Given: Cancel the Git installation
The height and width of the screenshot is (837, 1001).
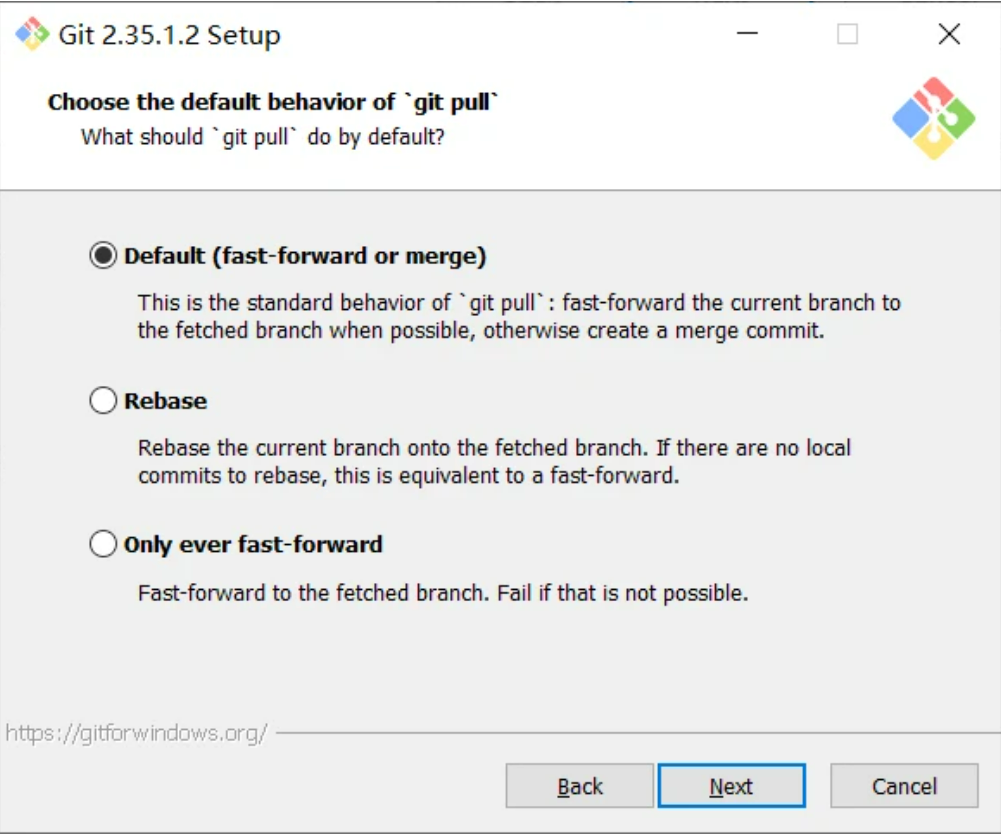Looking at the screenshot, I should [x=904, y=787].
